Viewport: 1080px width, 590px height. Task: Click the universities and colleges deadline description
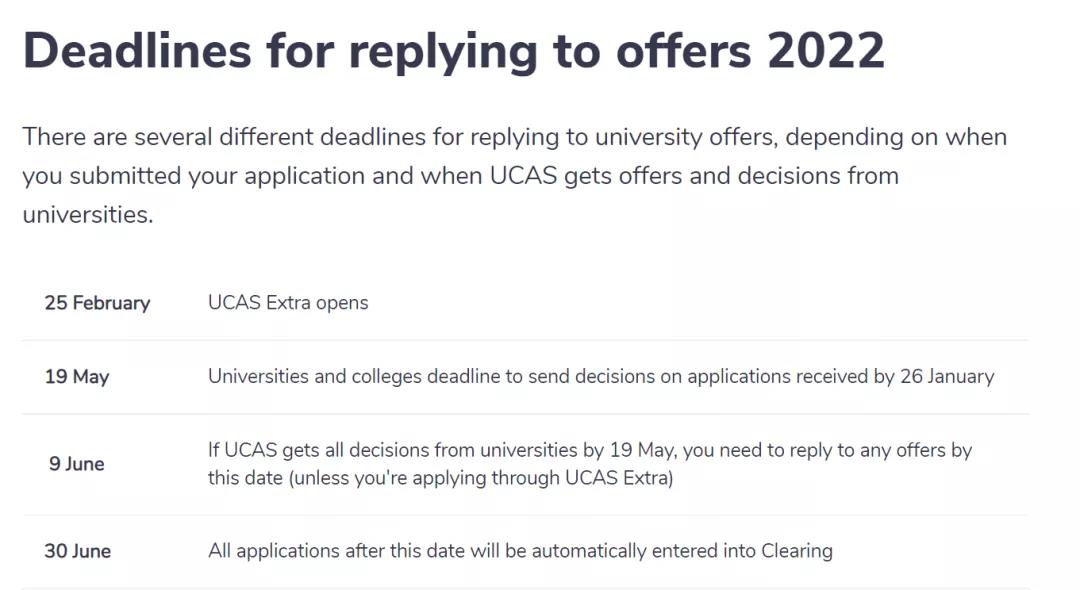(x=601, y=377)
